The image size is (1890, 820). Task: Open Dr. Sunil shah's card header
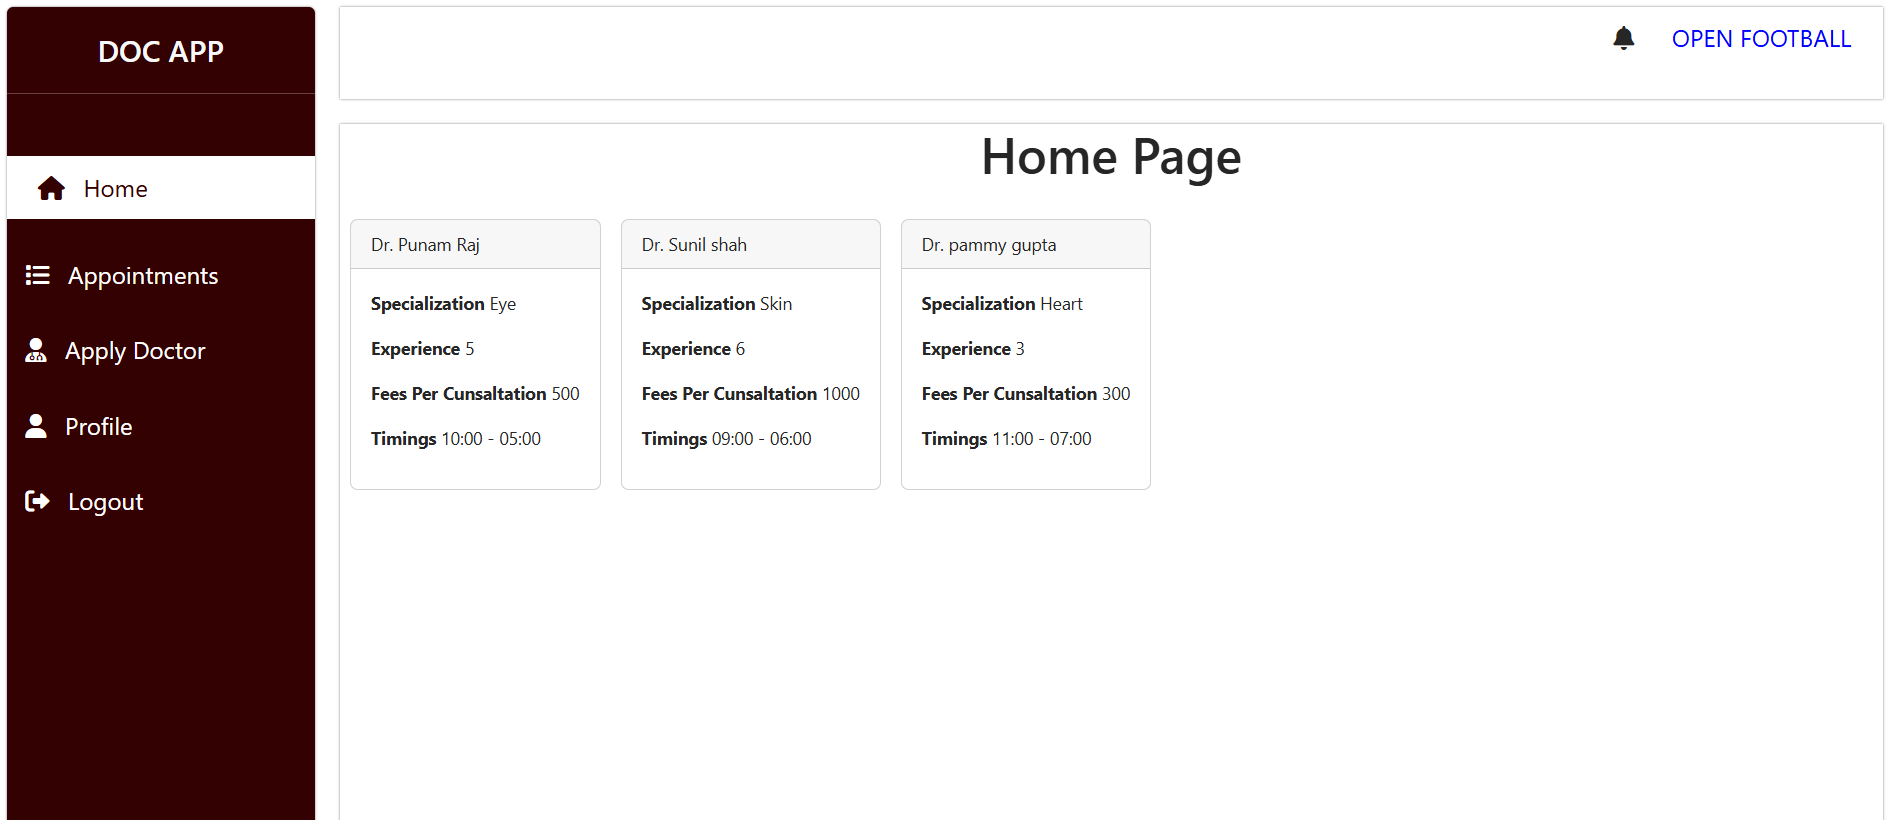tap(751, 245)
